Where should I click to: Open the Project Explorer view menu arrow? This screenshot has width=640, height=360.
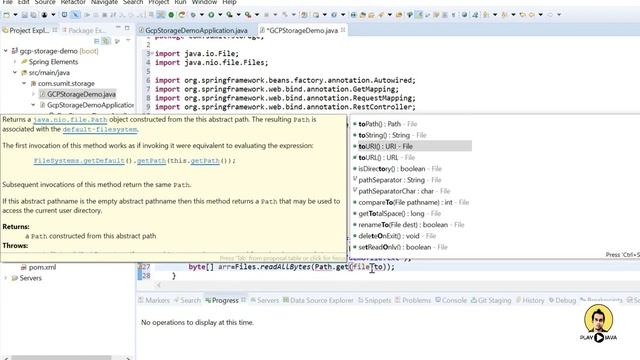[x=128, y=41]
